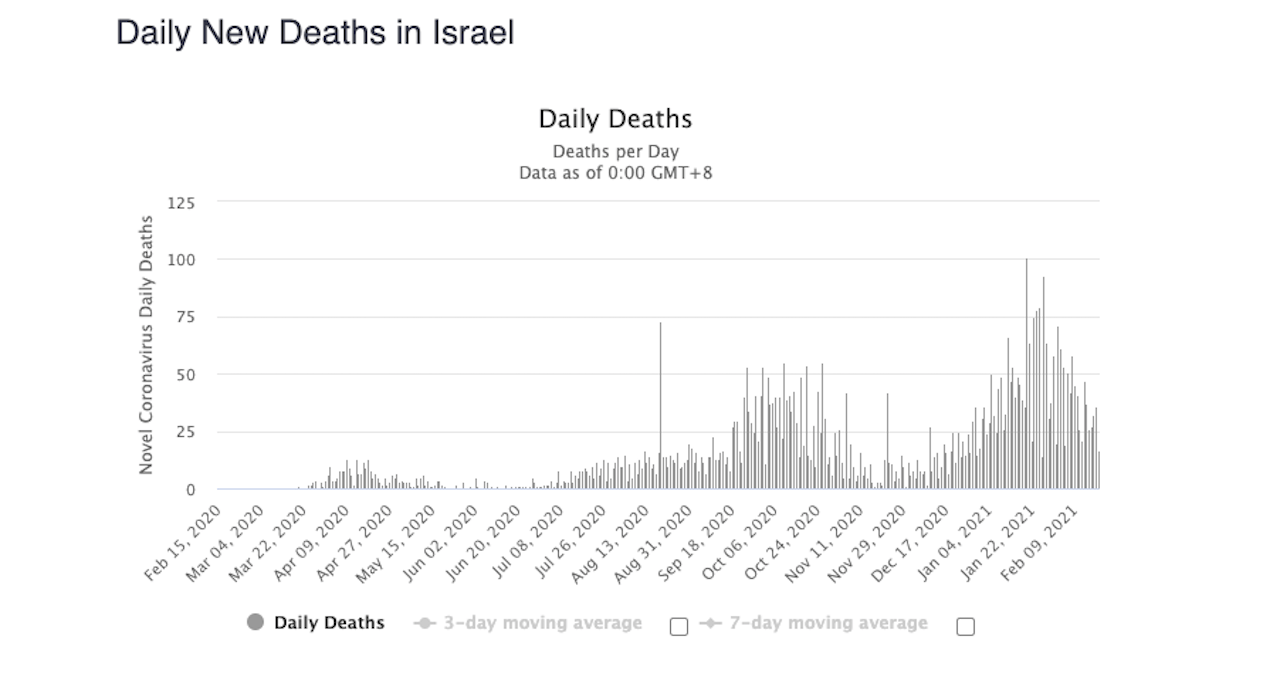Click the "Daily Deaths" chart title

(615, 119)
